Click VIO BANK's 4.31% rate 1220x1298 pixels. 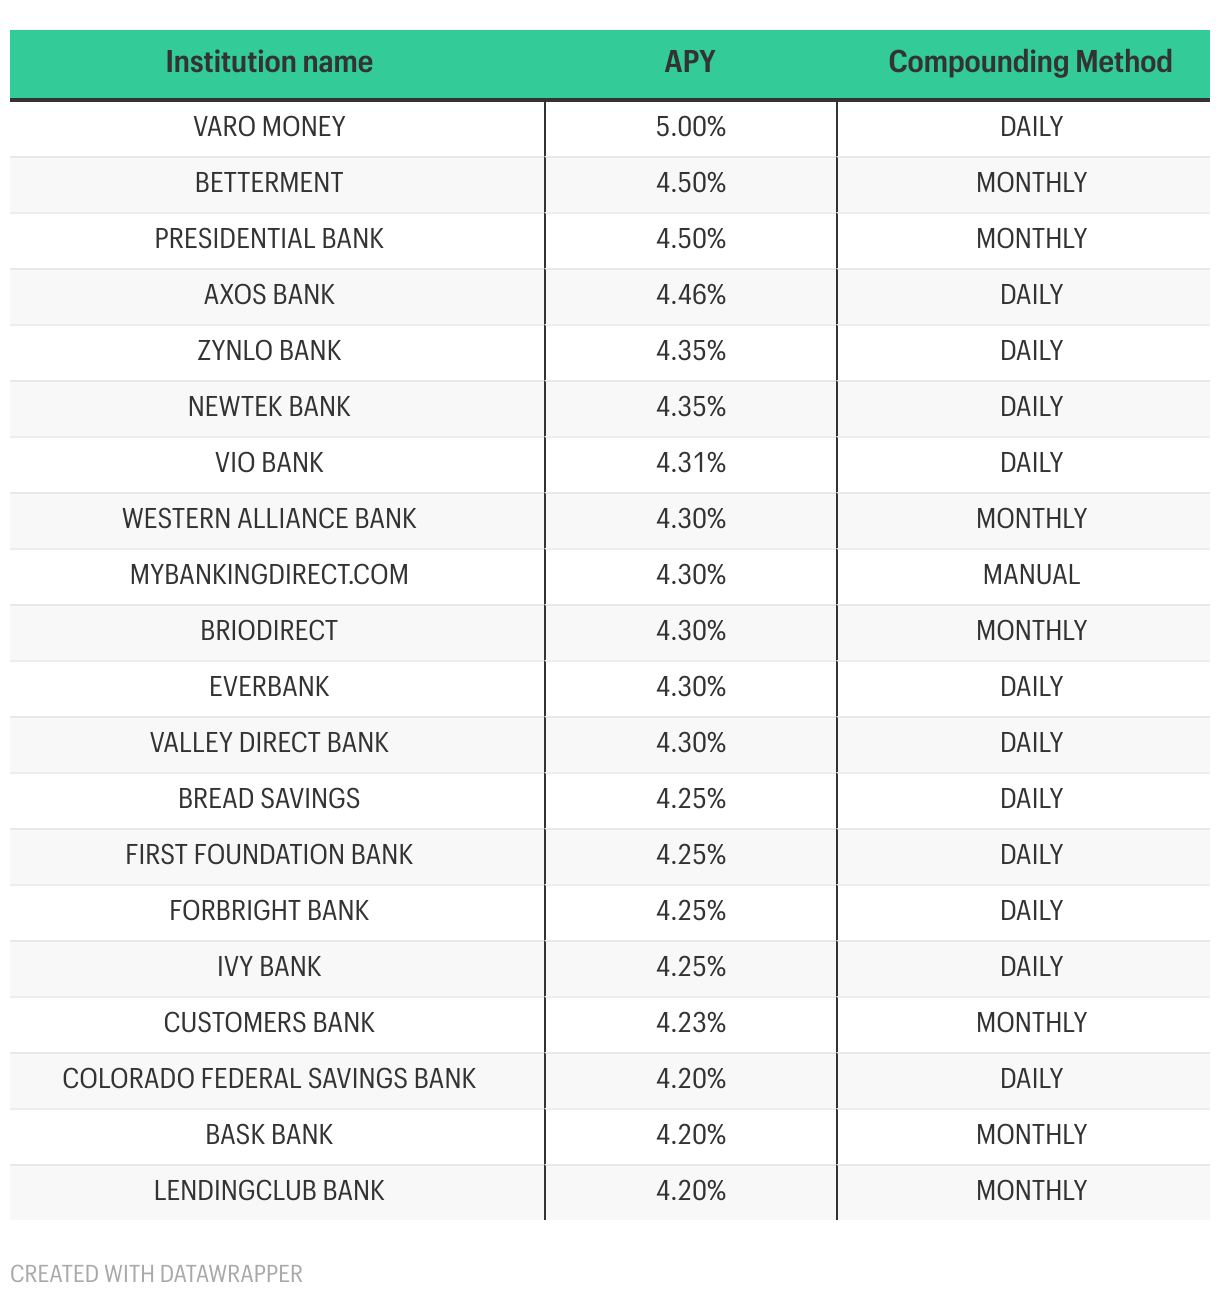(691, 463)
